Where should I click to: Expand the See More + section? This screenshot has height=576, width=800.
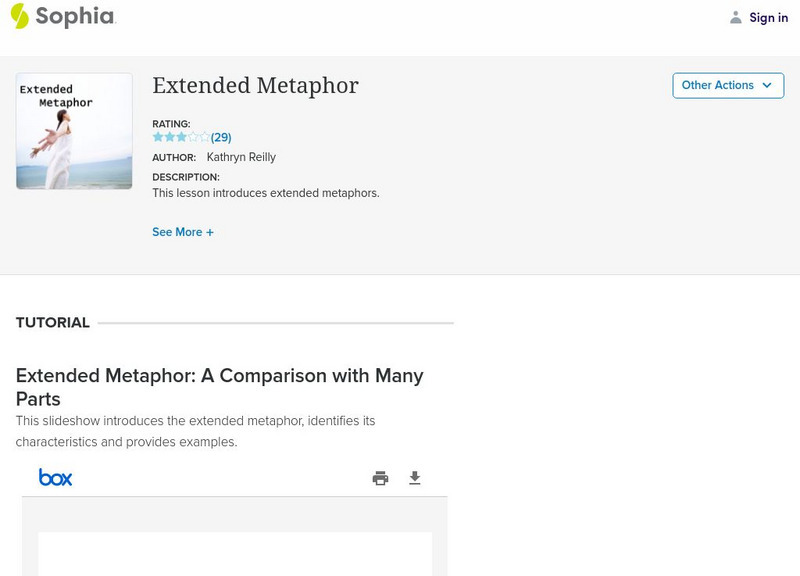(x=183, y=232)
